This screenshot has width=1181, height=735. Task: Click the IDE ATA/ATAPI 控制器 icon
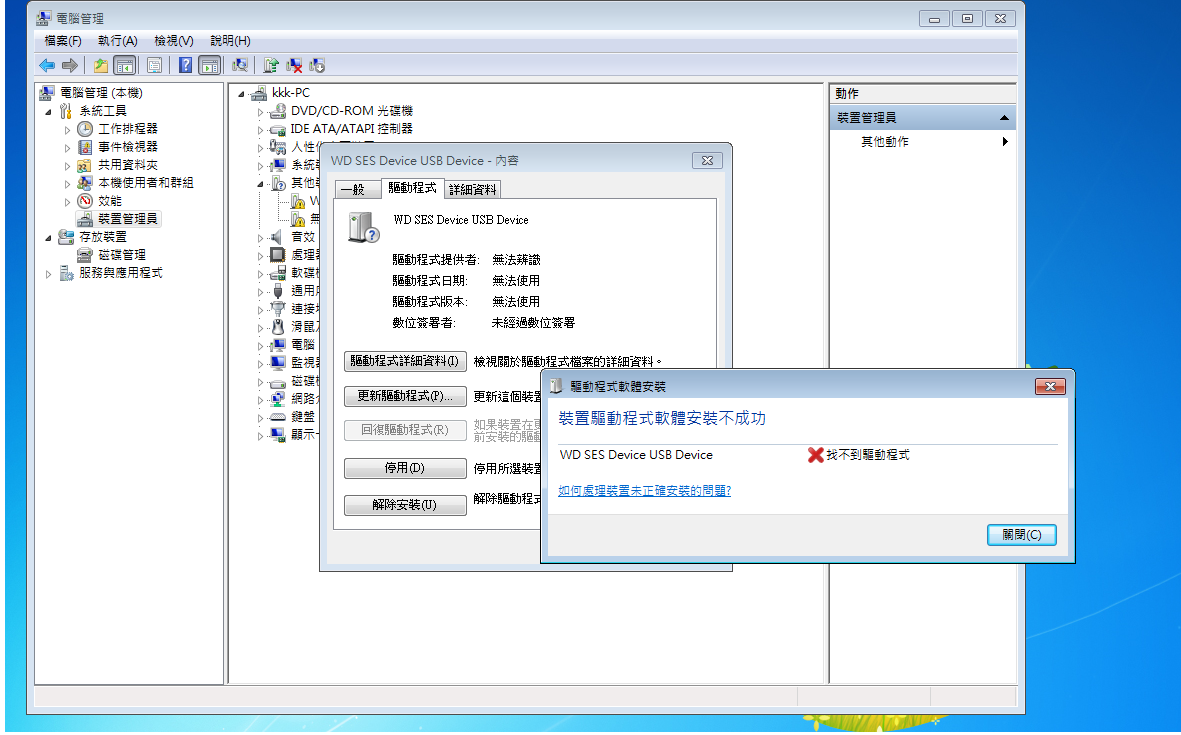coord(277,130)
